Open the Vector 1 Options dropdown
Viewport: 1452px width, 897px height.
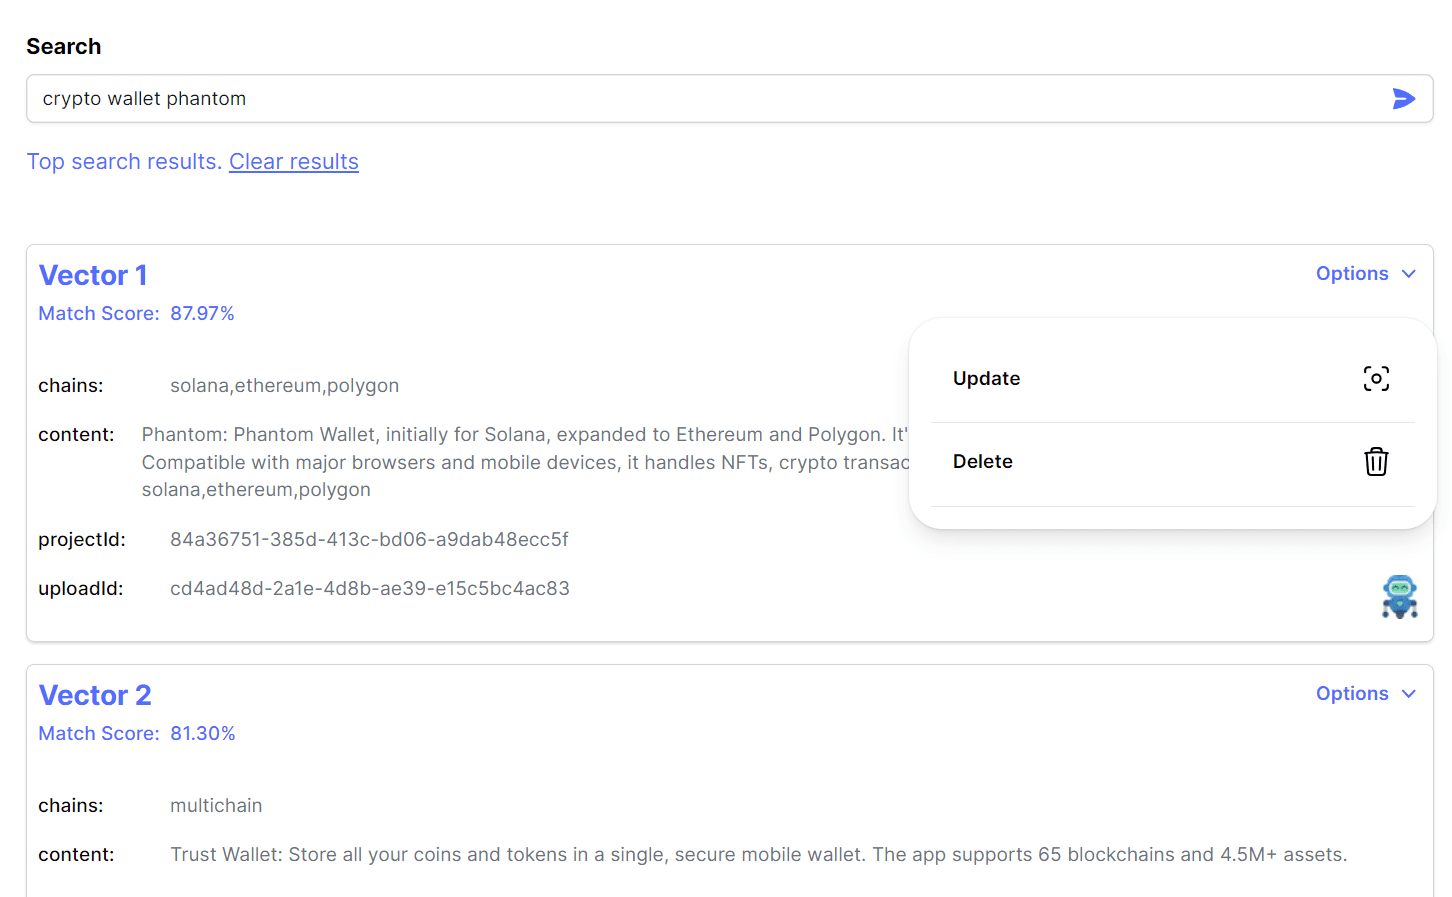tap(1366, 274)
